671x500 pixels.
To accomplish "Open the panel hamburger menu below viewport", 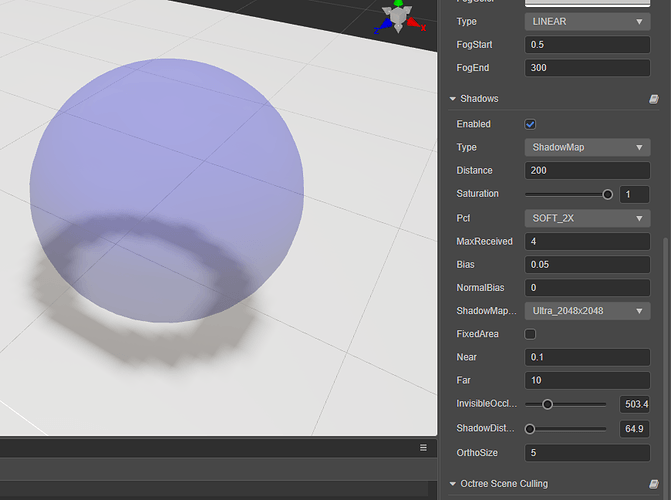I will click(x=423, y=447).
